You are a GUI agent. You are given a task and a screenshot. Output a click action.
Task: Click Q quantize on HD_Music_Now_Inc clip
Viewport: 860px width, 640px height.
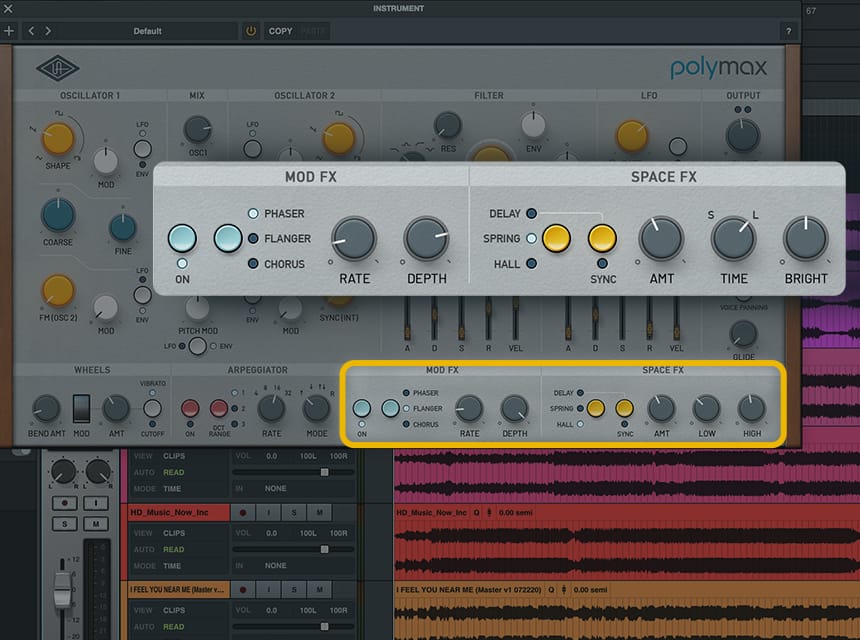tap(476, 513)
